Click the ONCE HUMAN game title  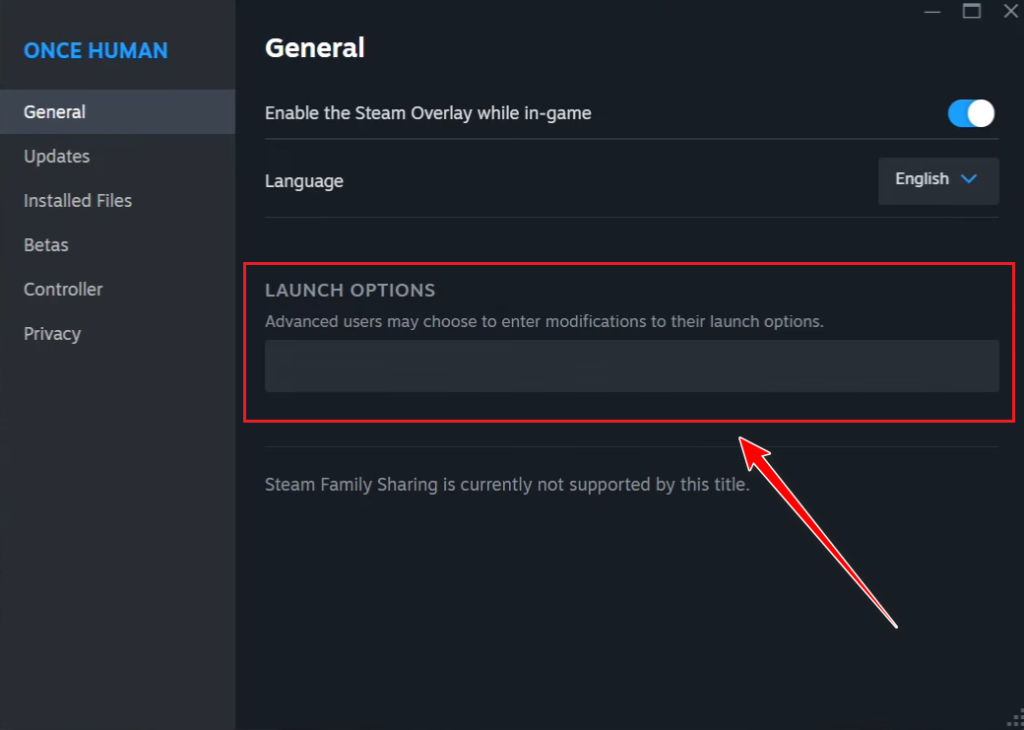click(96, 51)
